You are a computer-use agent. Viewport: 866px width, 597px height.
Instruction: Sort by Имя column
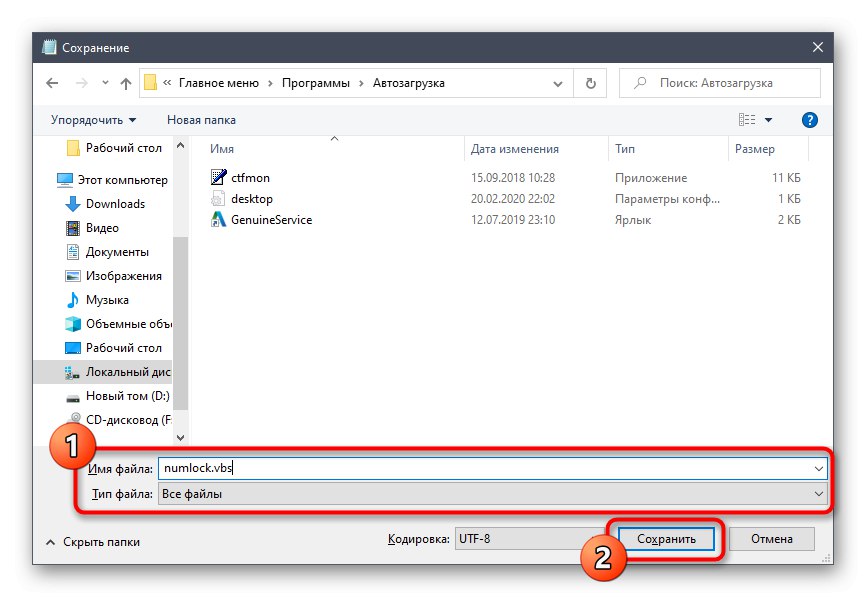221,149
